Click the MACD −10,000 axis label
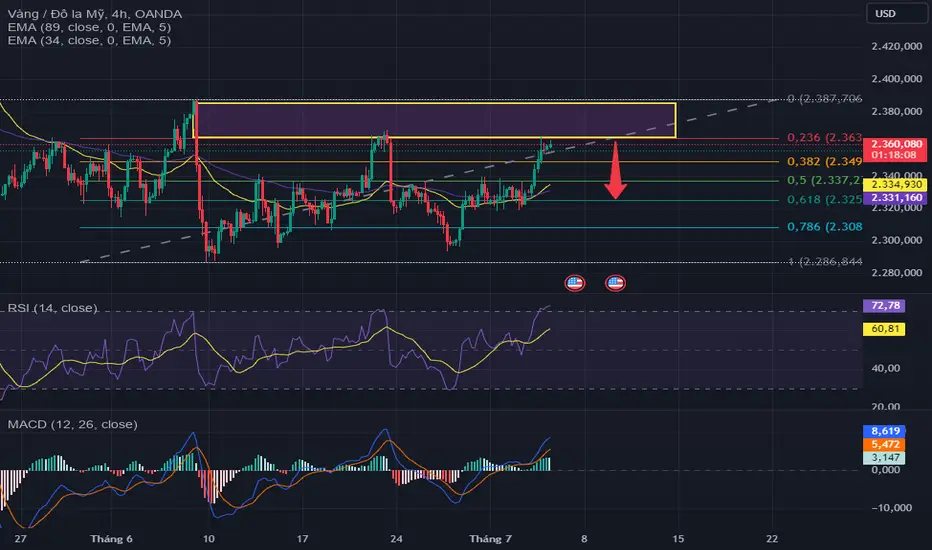Image resolution: width=932 pixels, height=550 pixels. pyautogui.click(x=892, y=508)
